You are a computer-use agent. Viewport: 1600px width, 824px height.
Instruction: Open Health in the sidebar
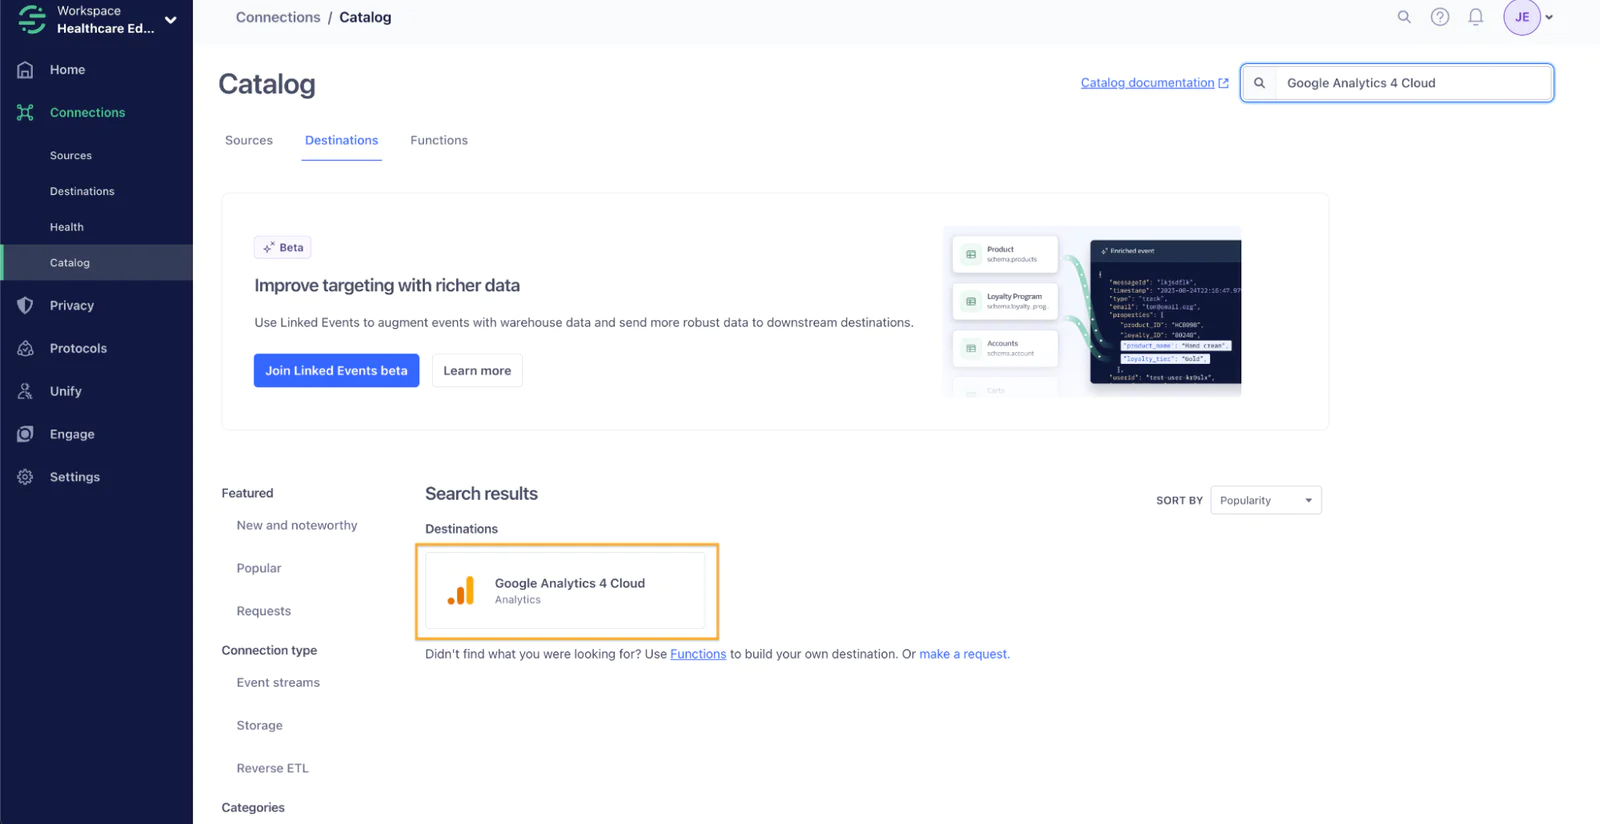(x=67, y=227)
